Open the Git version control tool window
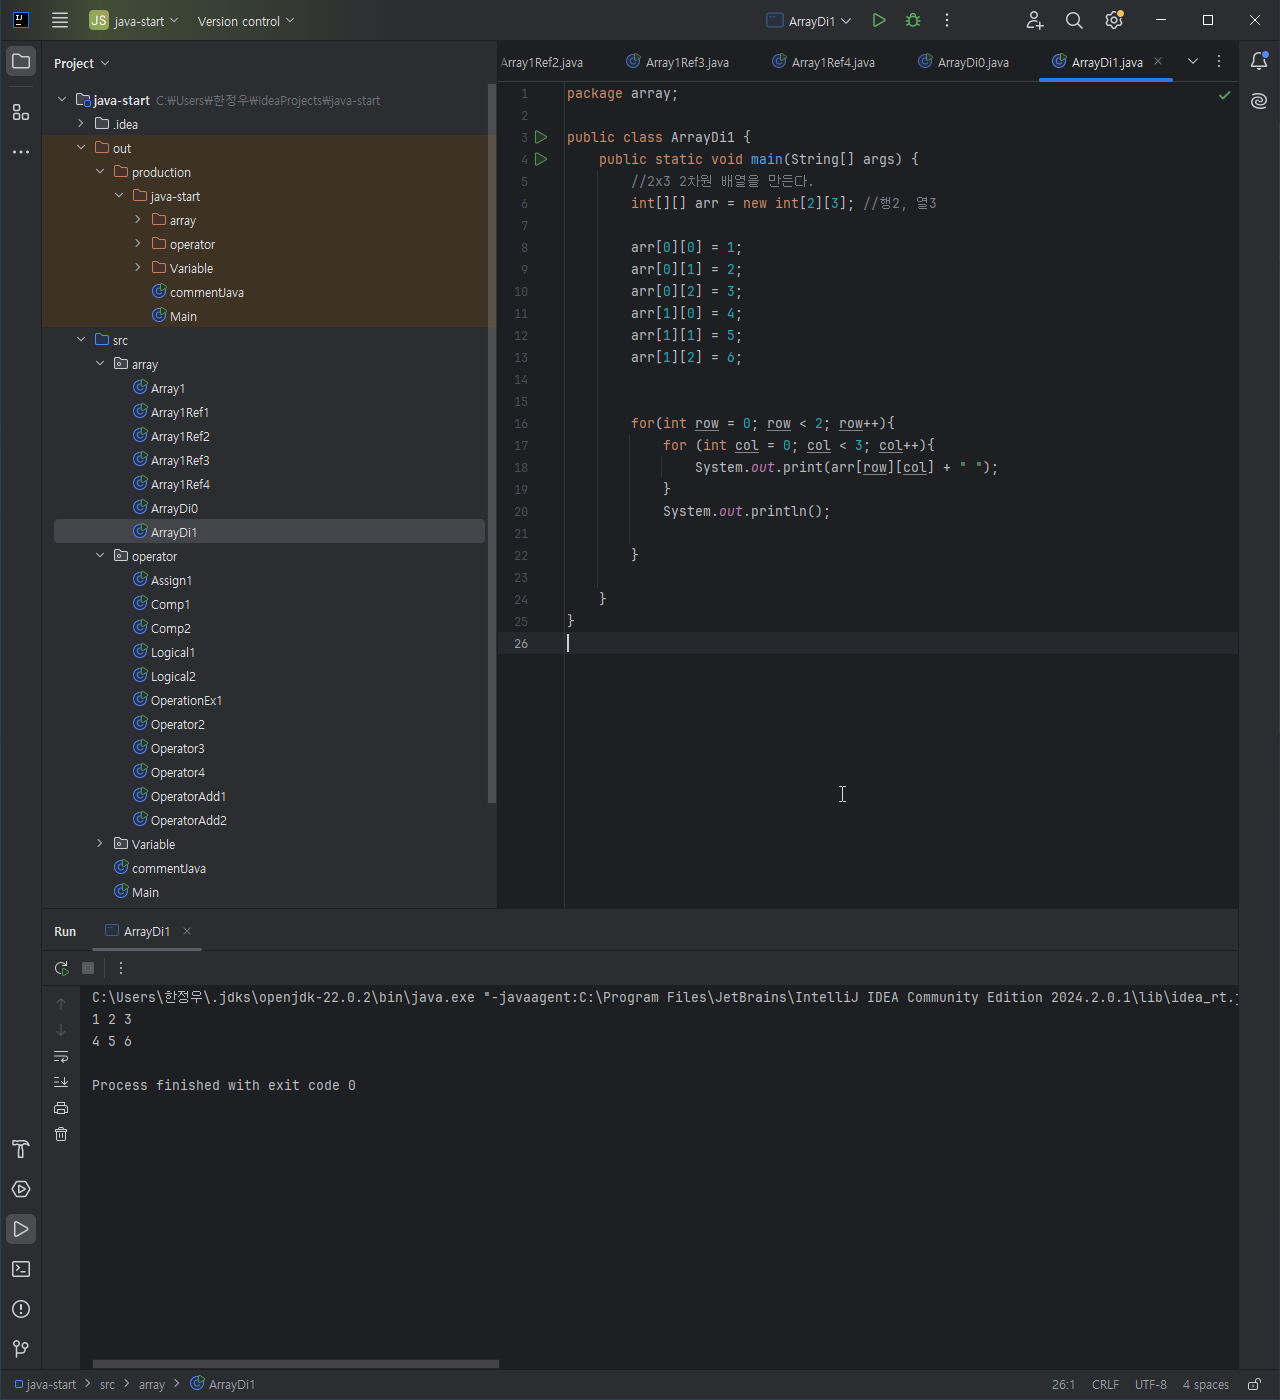The image size is (1280, 1400). [x=21, y=1349]
